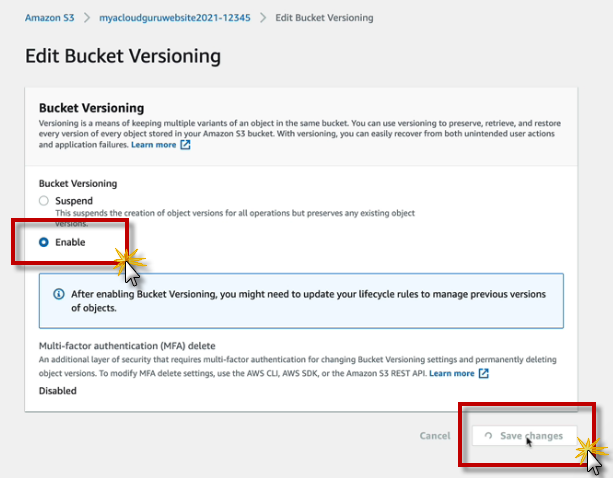Click the Edit Bucket Versioning page heading
The image size is (613, 478).
123,56
